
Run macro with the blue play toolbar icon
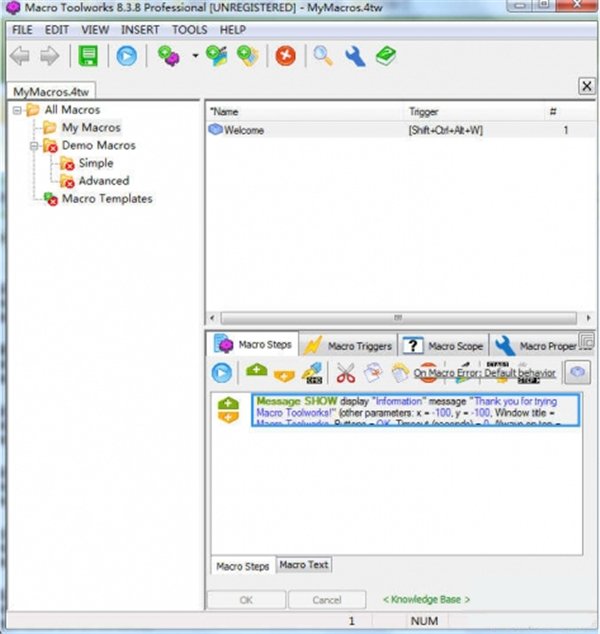(127, 57)
